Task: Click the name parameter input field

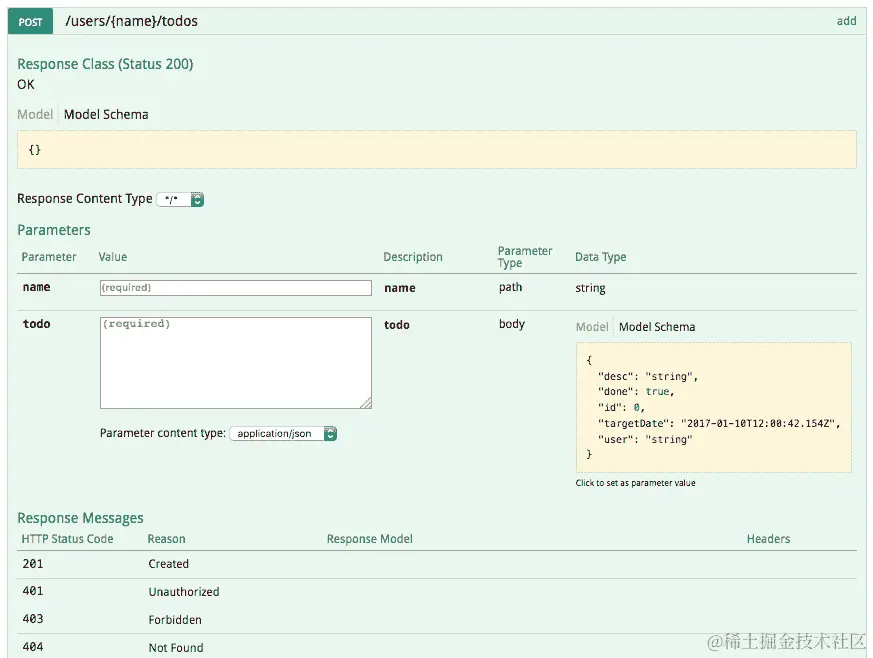Action: (x=236, y=288)
